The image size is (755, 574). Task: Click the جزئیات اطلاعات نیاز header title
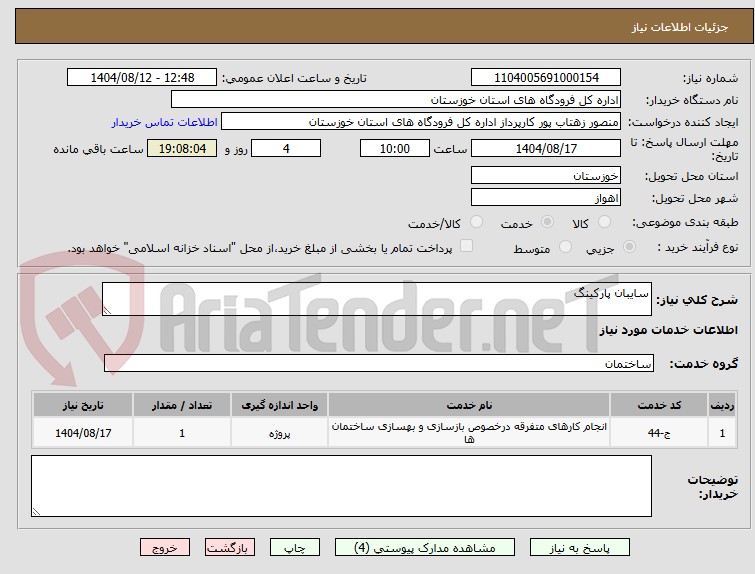[680, 27]
